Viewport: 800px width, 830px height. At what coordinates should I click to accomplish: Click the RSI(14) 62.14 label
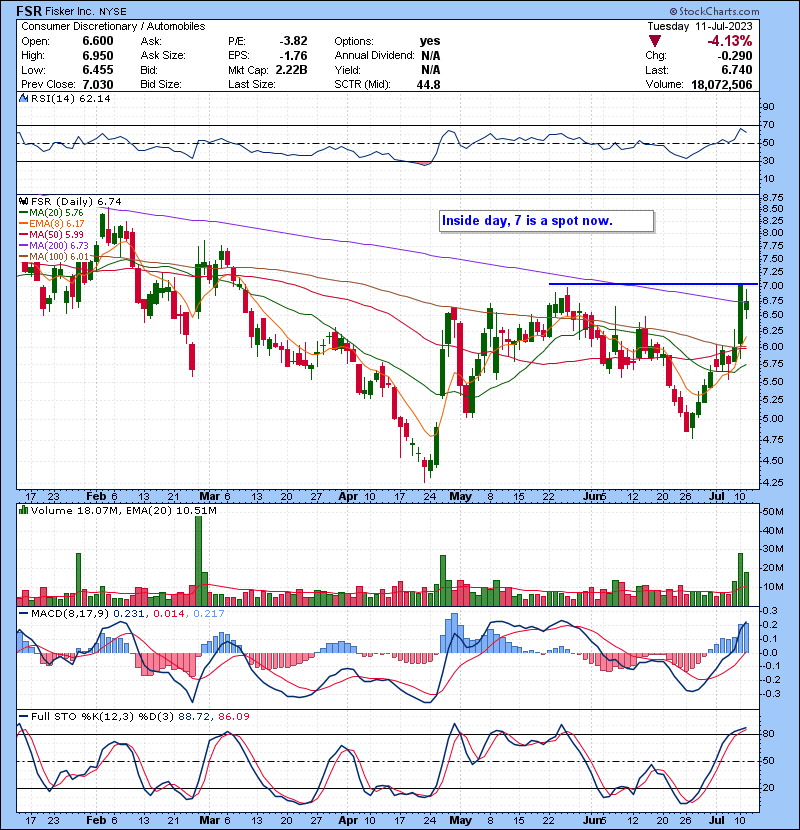70,98
